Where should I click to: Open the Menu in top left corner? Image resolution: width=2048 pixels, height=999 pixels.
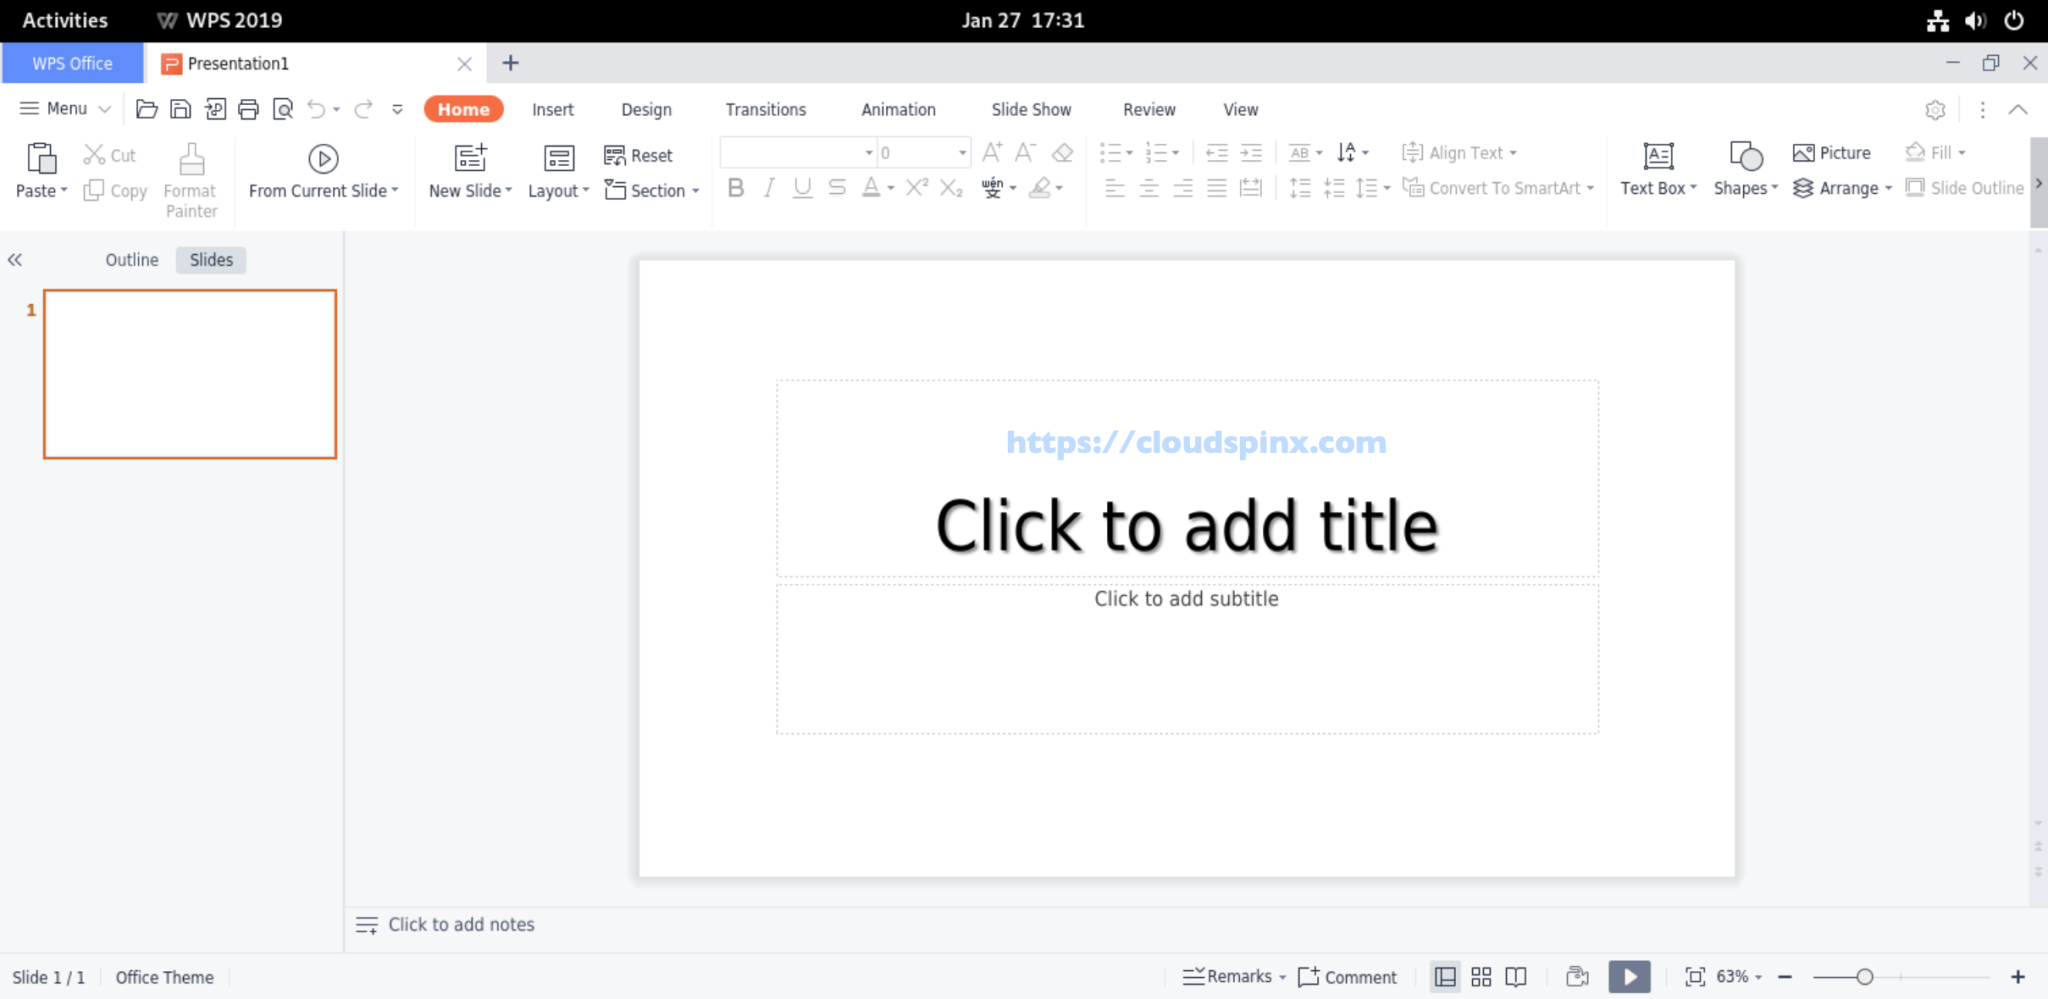coord(62,109)
